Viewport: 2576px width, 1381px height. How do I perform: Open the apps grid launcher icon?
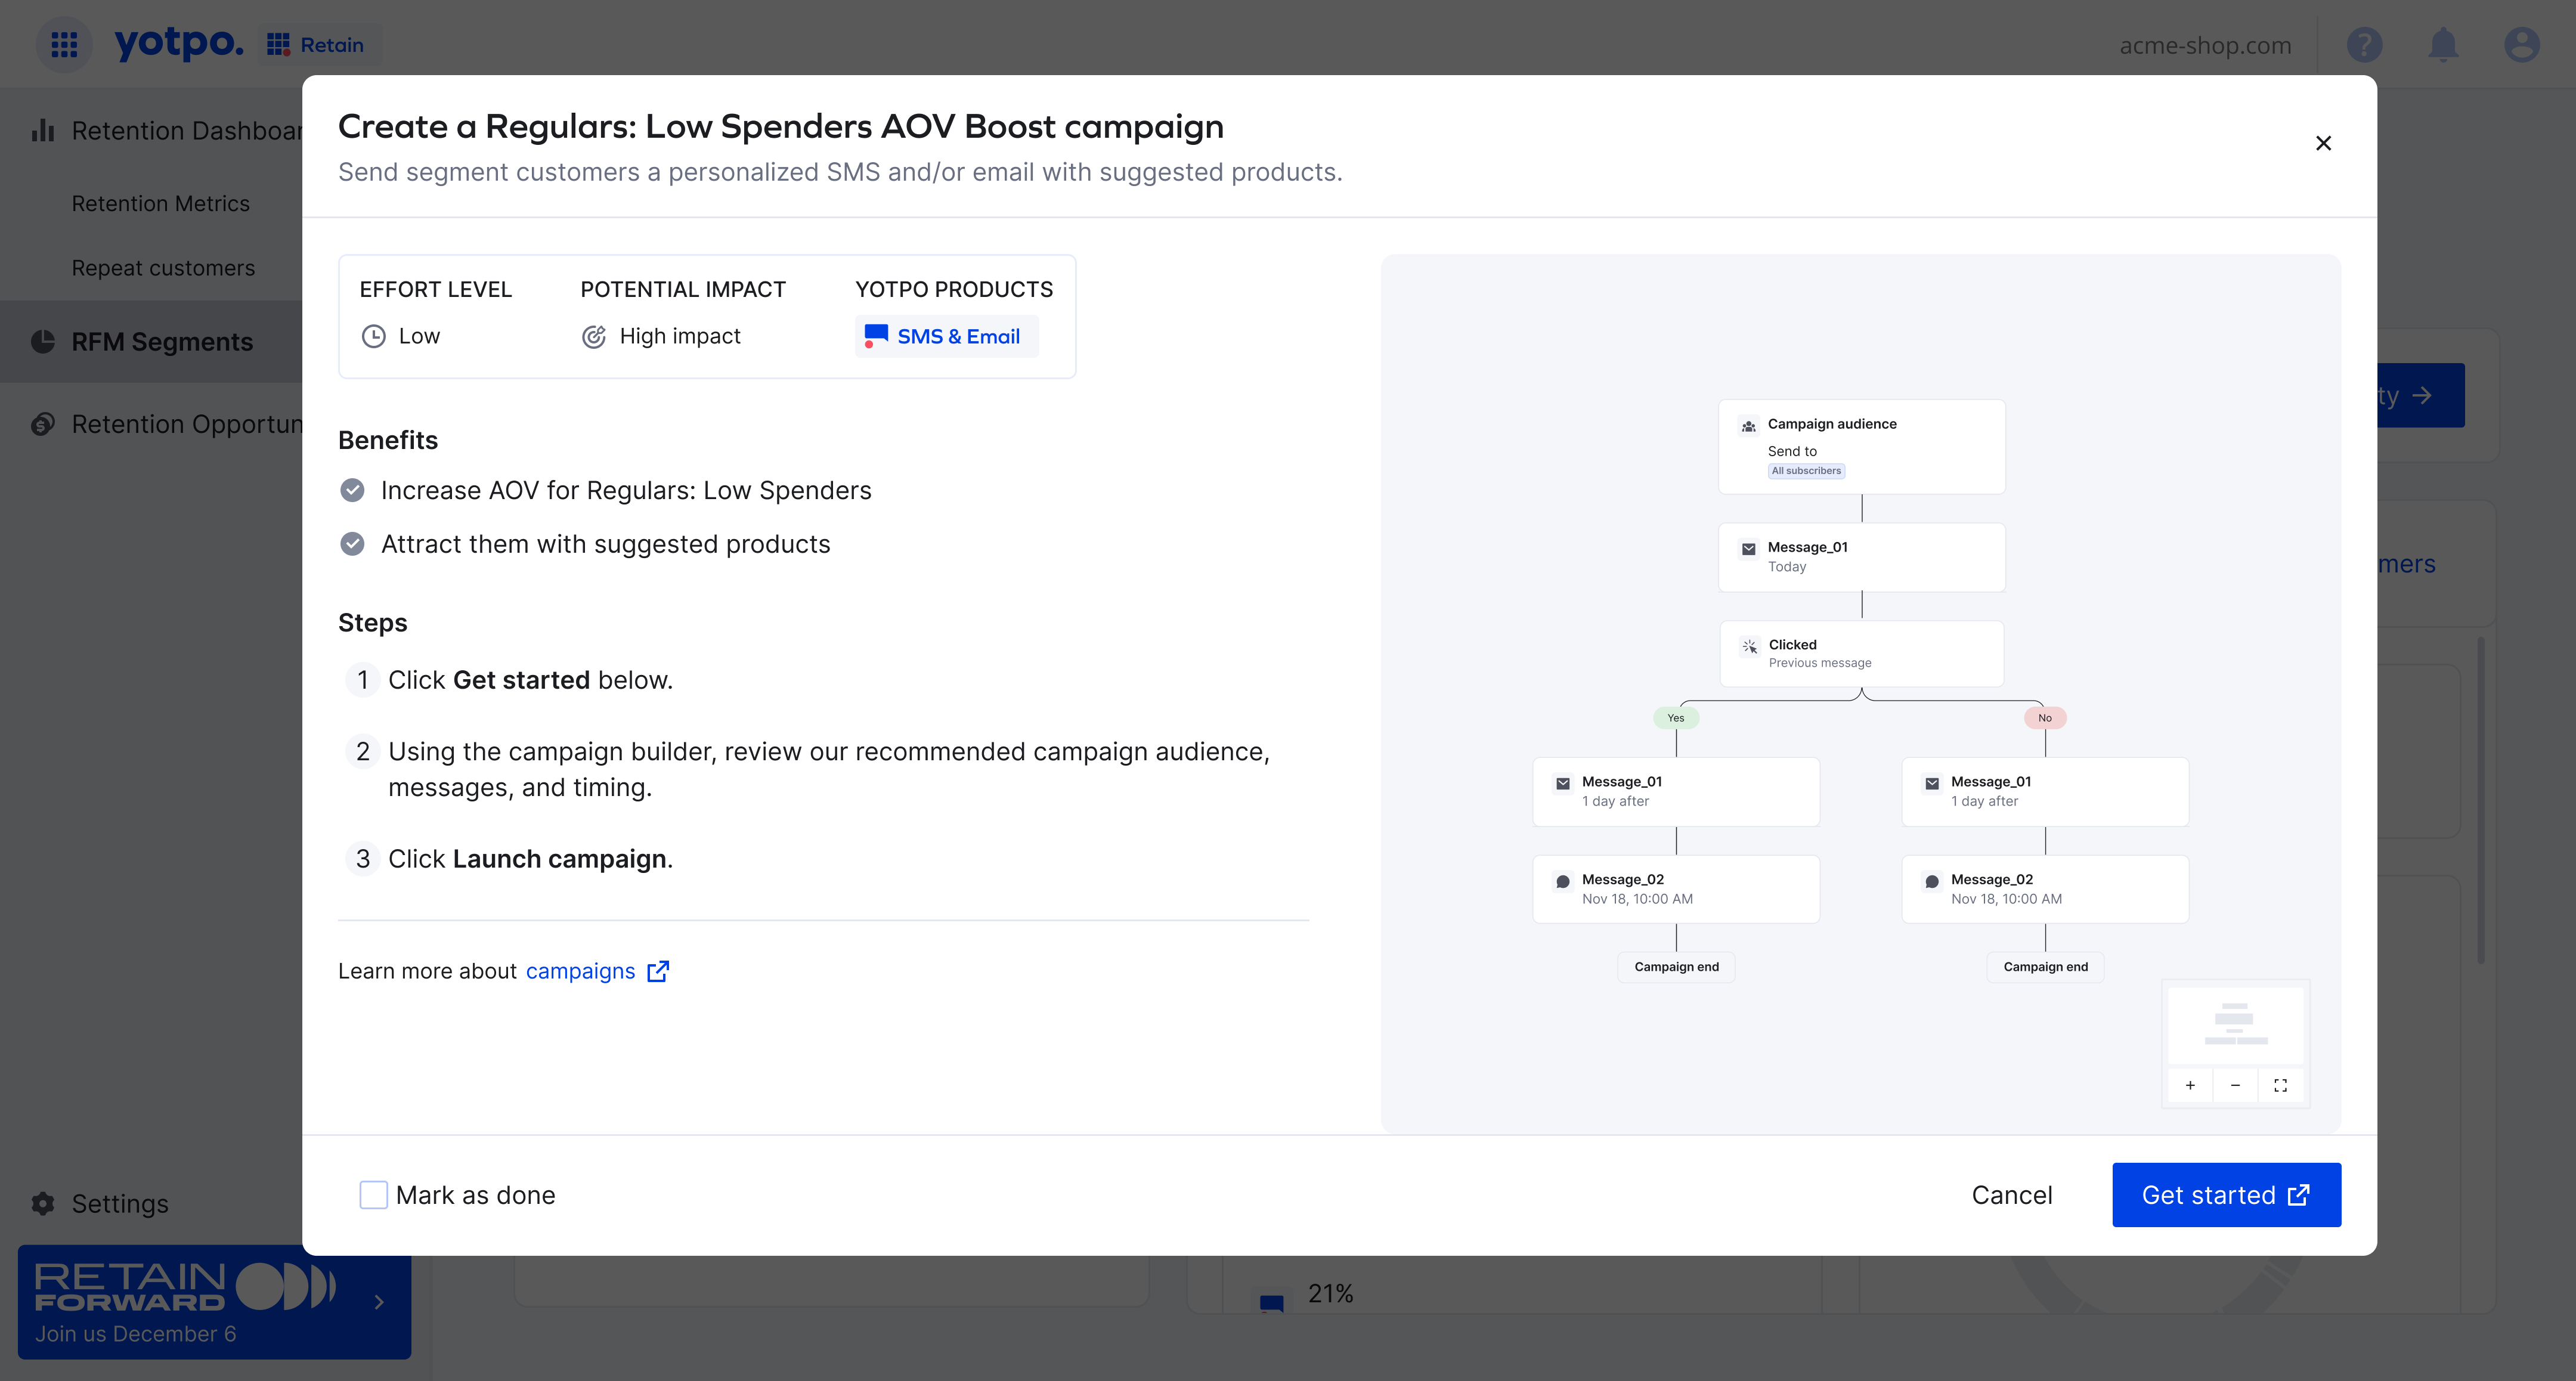pos(64,44)
